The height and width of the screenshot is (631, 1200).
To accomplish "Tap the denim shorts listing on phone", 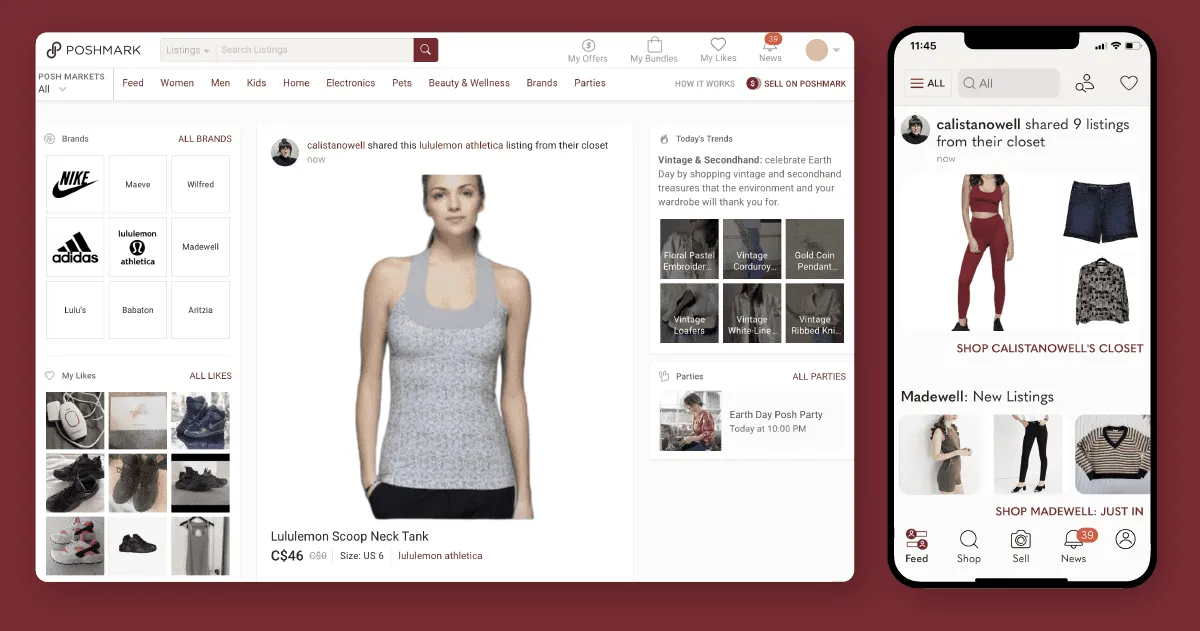I will pos(1100,211).
